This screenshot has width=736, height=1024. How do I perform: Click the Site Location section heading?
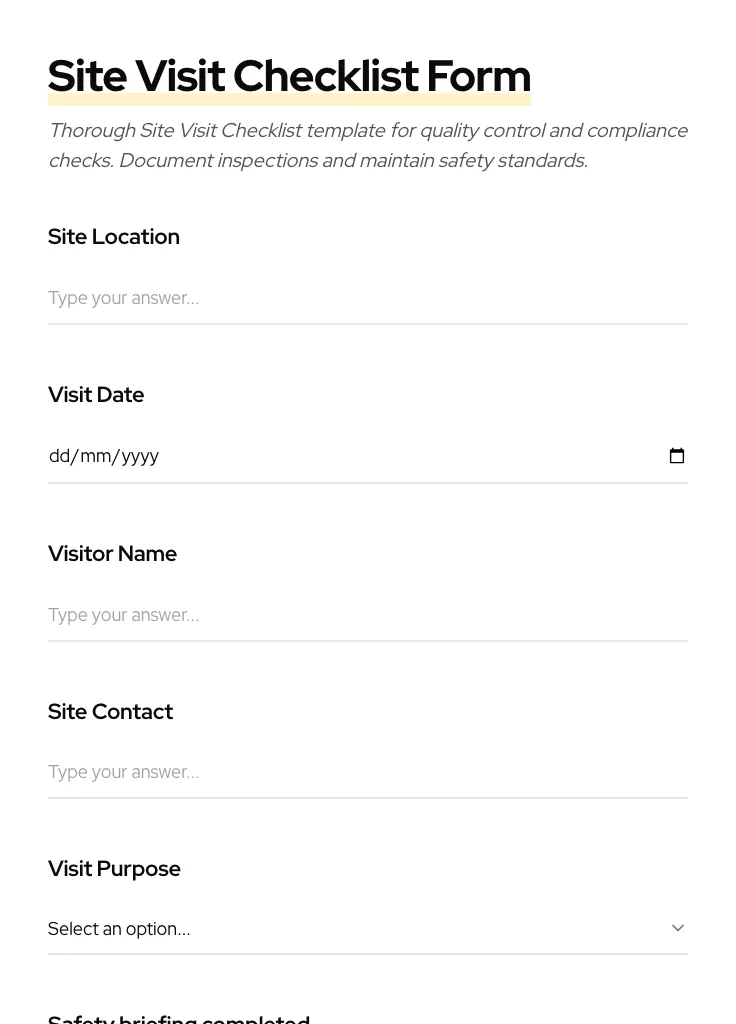point(113,236)
